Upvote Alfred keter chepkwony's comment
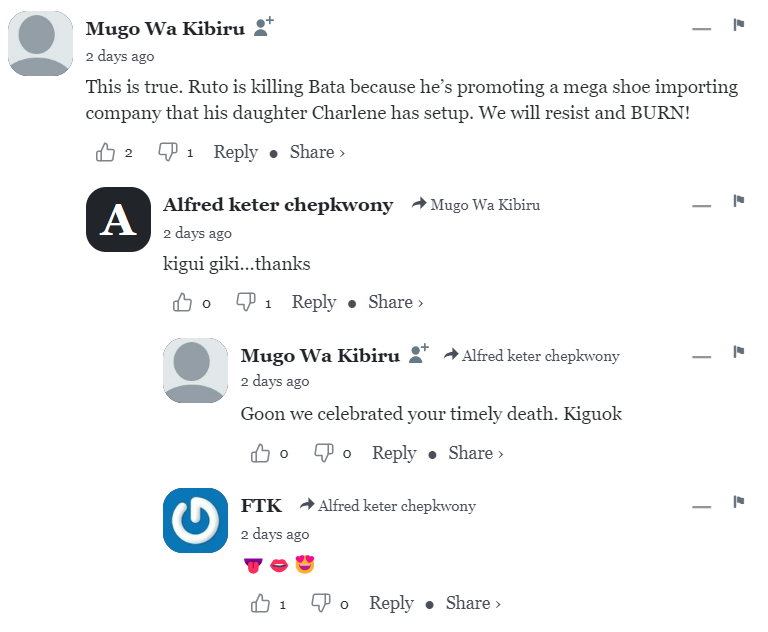 [183, 303]
